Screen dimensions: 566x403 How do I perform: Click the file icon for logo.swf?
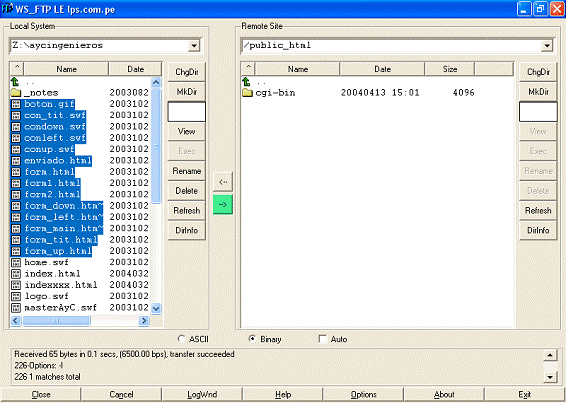coord(16,296)
